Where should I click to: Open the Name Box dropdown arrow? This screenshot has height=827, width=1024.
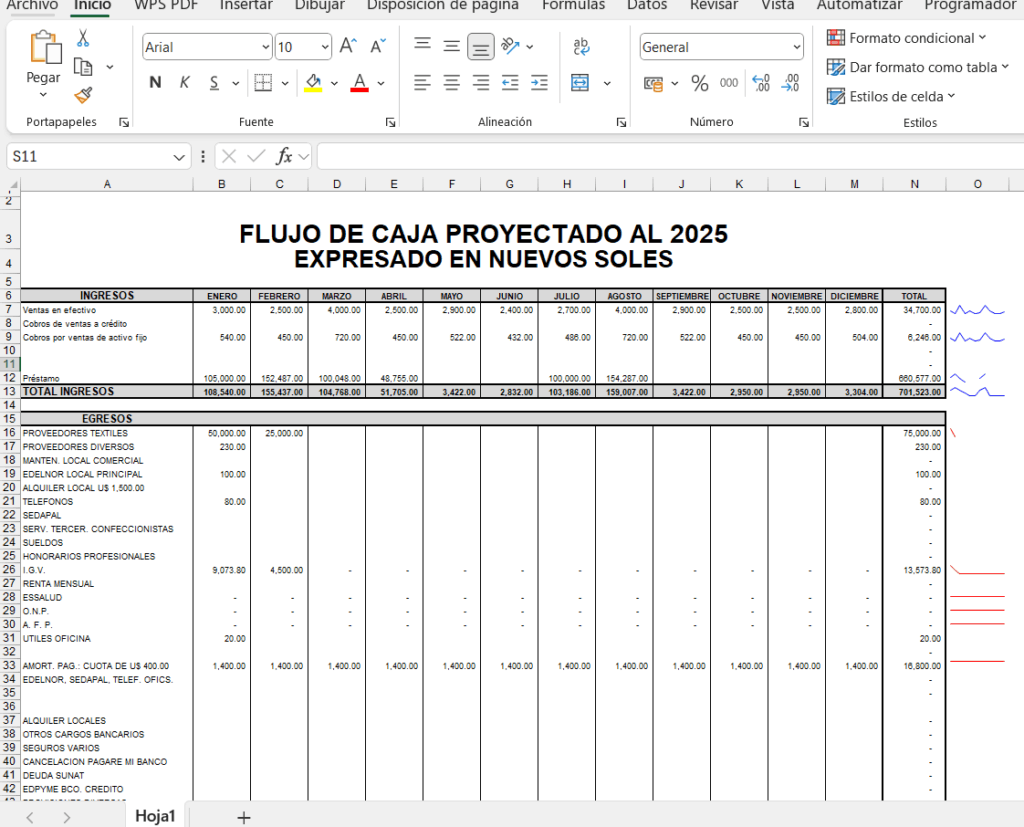179,157
